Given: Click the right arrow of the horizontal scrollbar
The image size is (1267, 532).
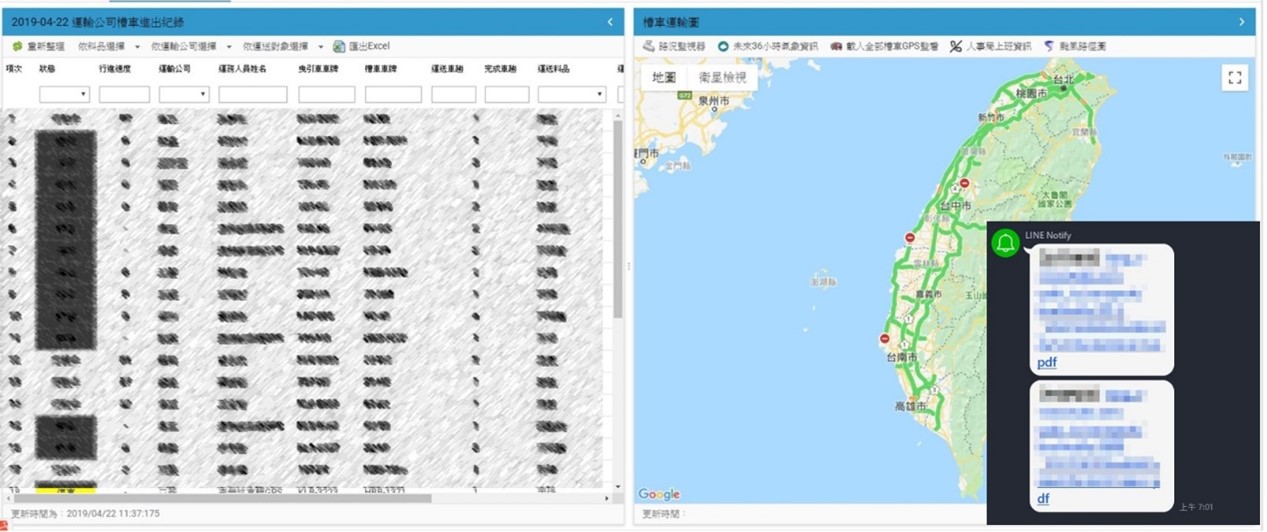Looking at the screenshot, I should (x=606, y=498).
